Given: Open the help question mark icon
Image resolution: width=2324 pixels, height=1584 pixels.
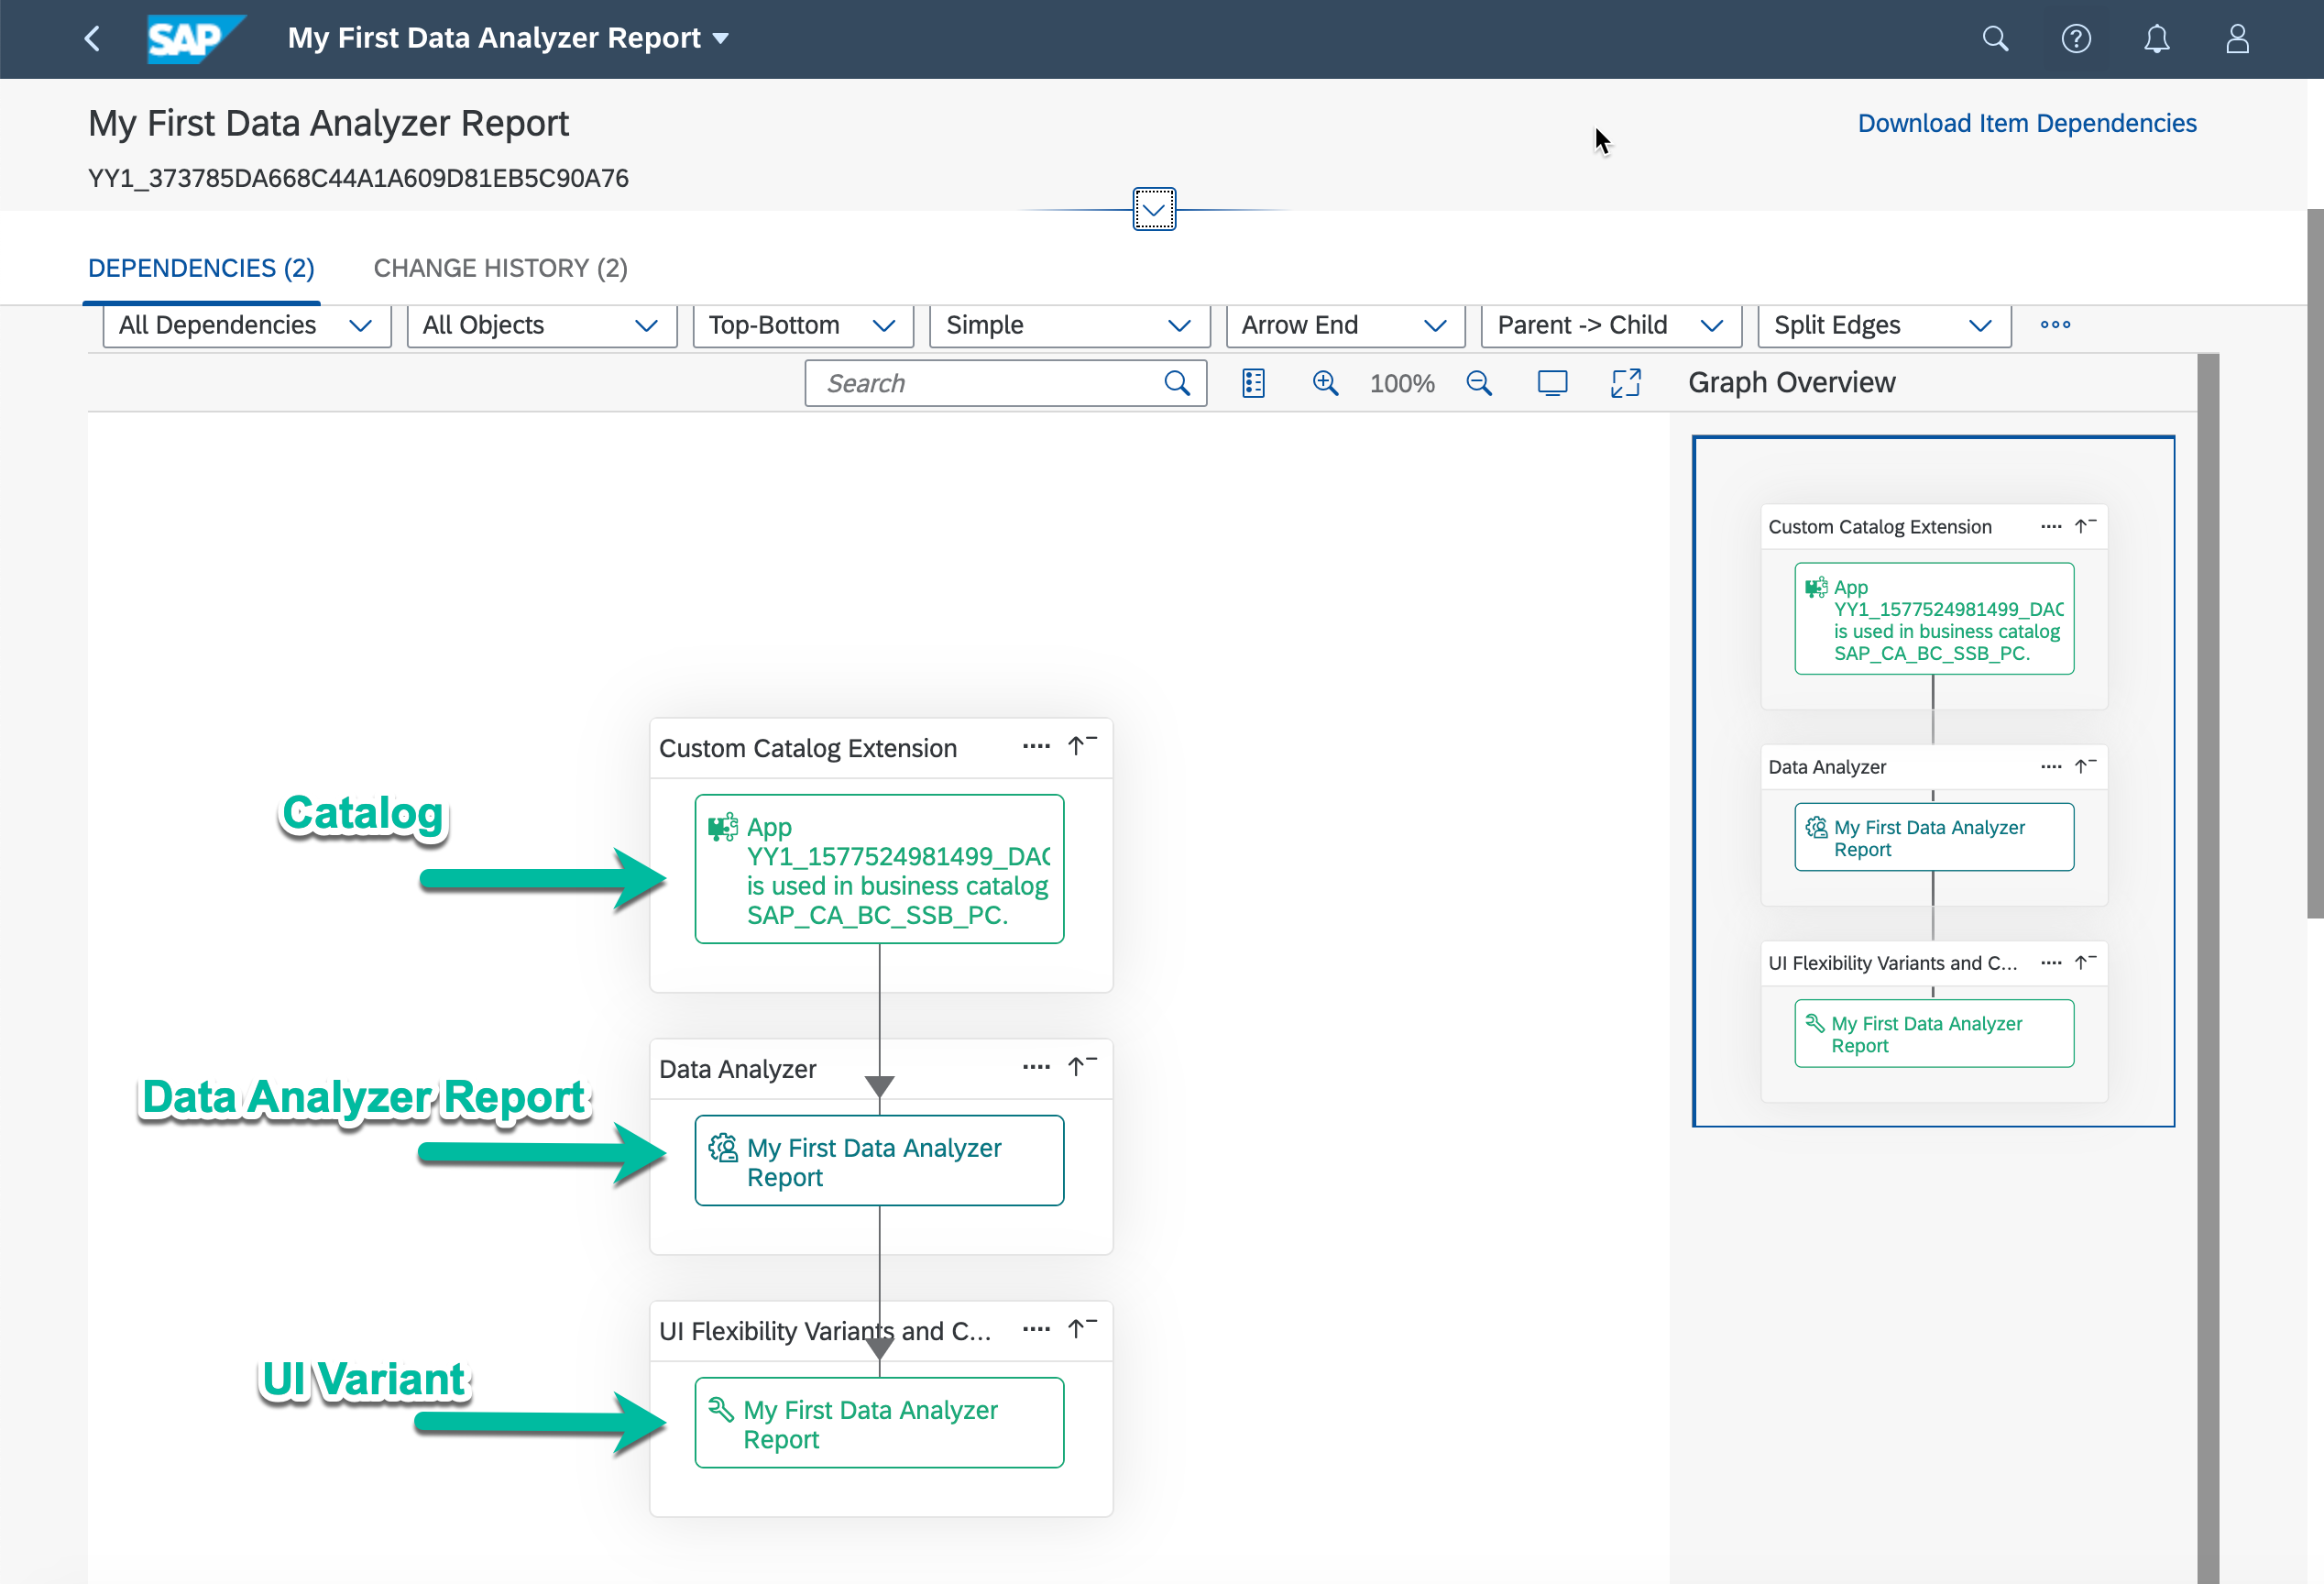Looking at the screenshot, I should coord(2076,39).
